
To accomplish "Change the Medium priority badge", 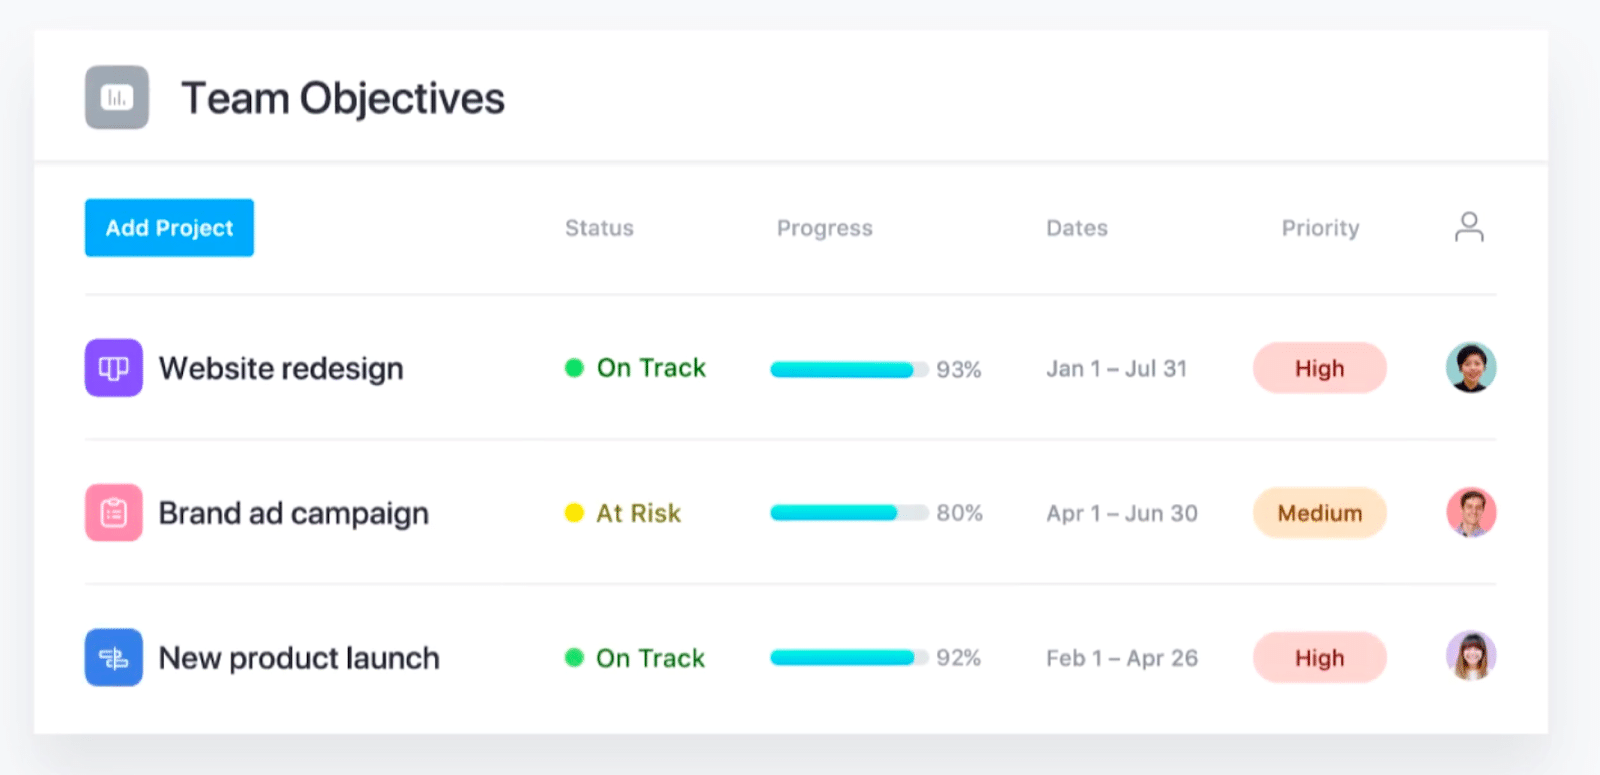I will (1319, 513).
